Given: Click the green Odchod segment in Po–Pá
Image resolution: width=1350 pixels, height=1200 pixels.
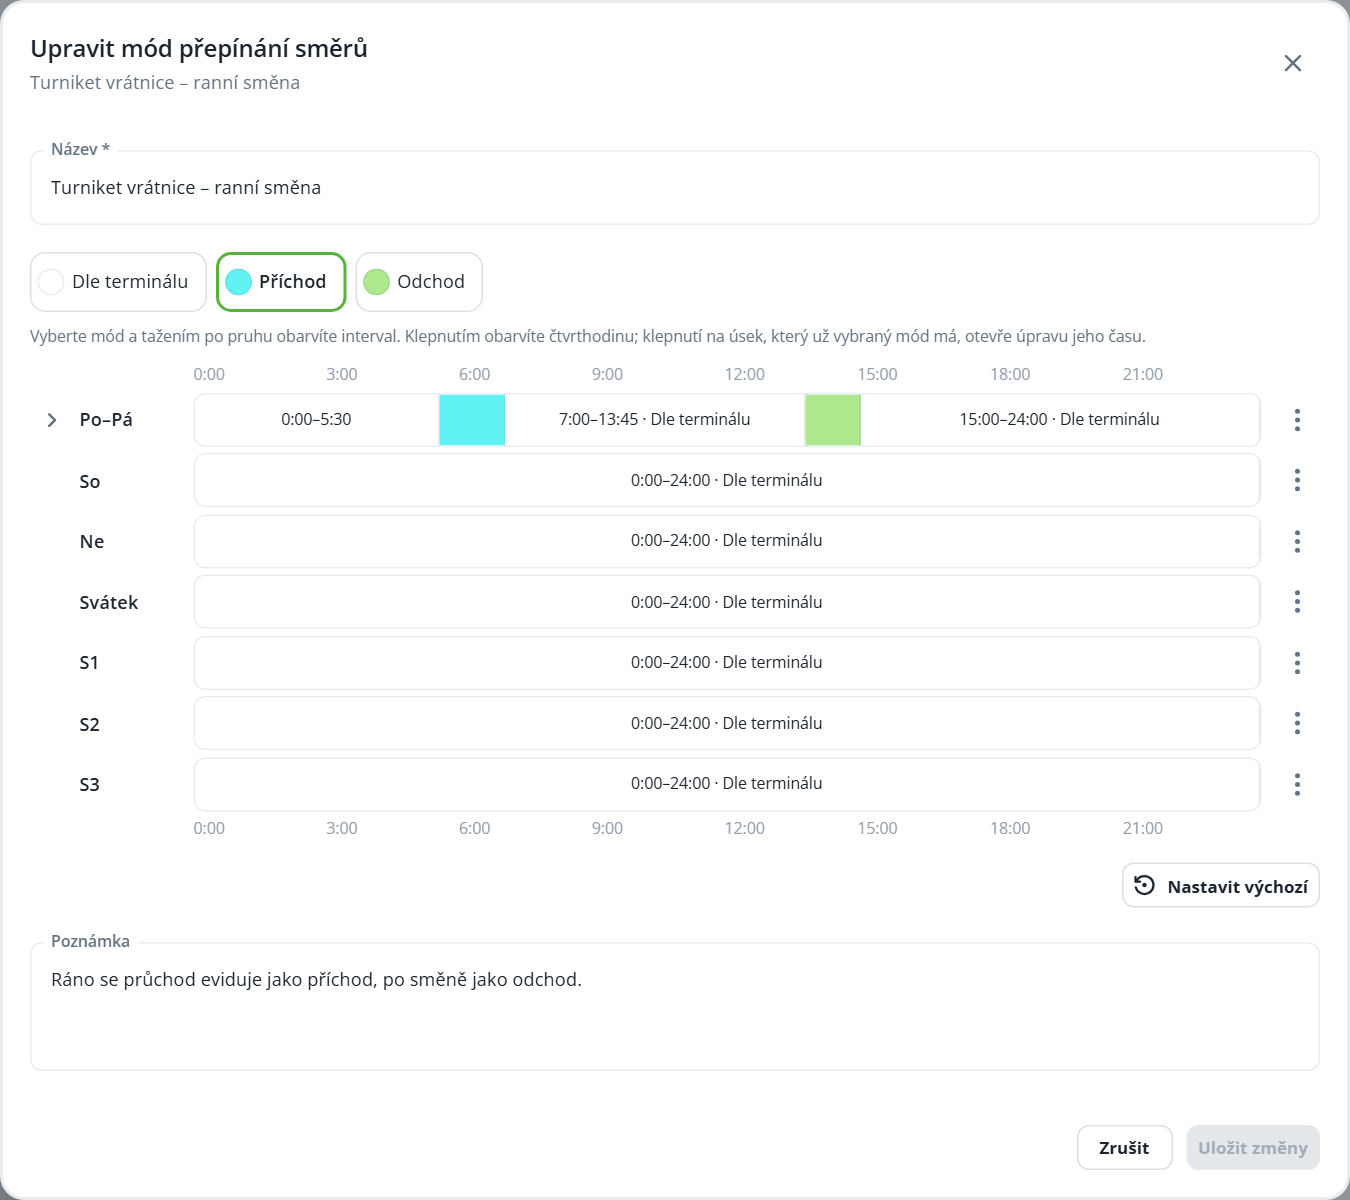Looking at the screenshot, I should pyautogui.click(x=833, y=420).
